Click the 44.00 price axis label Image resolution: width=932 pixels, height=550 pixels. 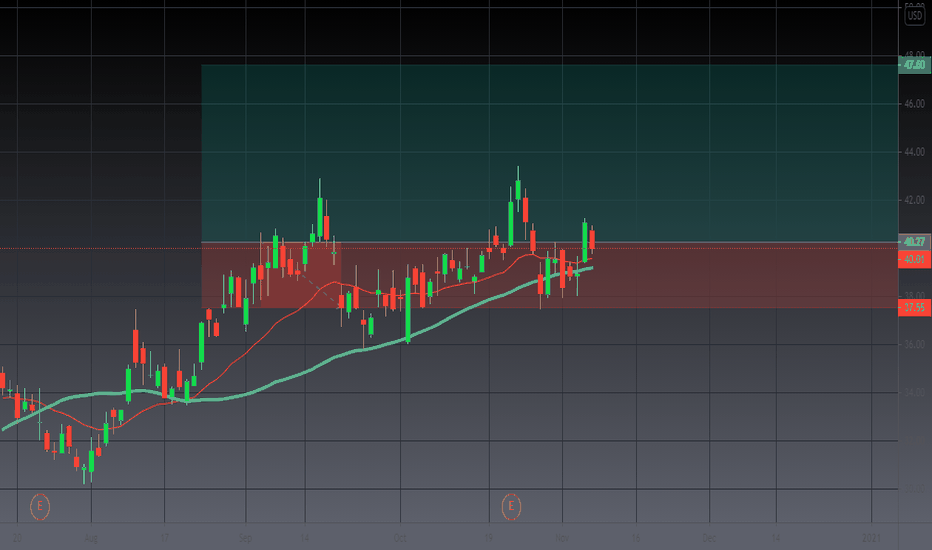tap(914, 152)
